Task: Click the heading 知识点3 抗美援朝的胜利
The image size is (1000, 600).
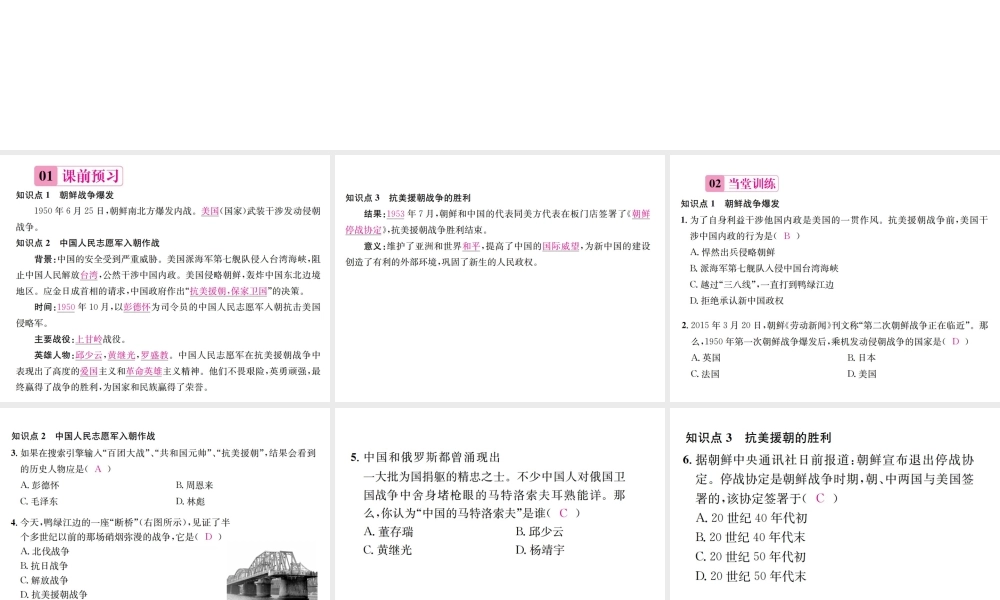Action: tap(758, 438)
